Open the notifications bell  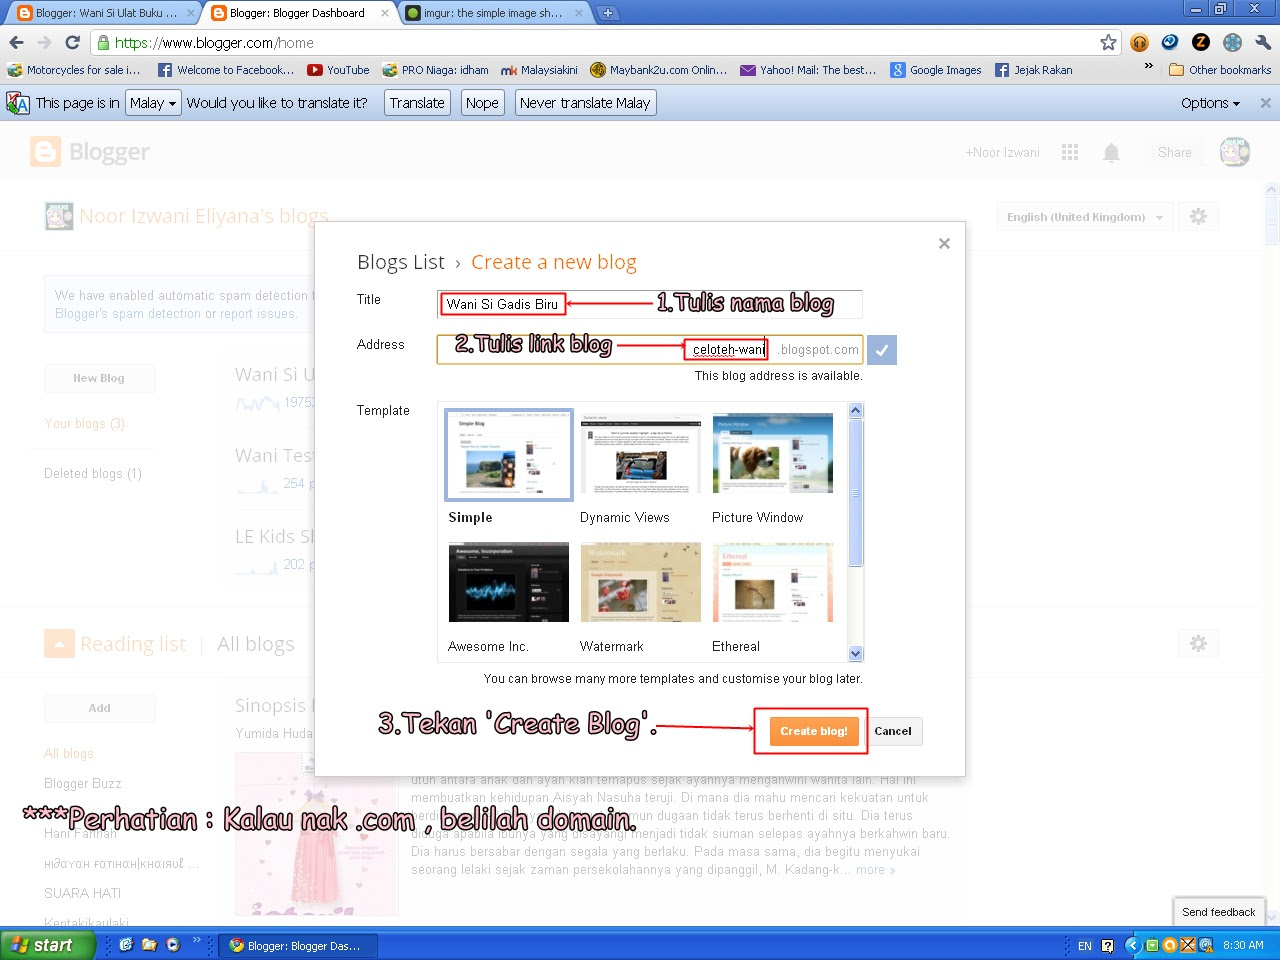point(1111,152)
